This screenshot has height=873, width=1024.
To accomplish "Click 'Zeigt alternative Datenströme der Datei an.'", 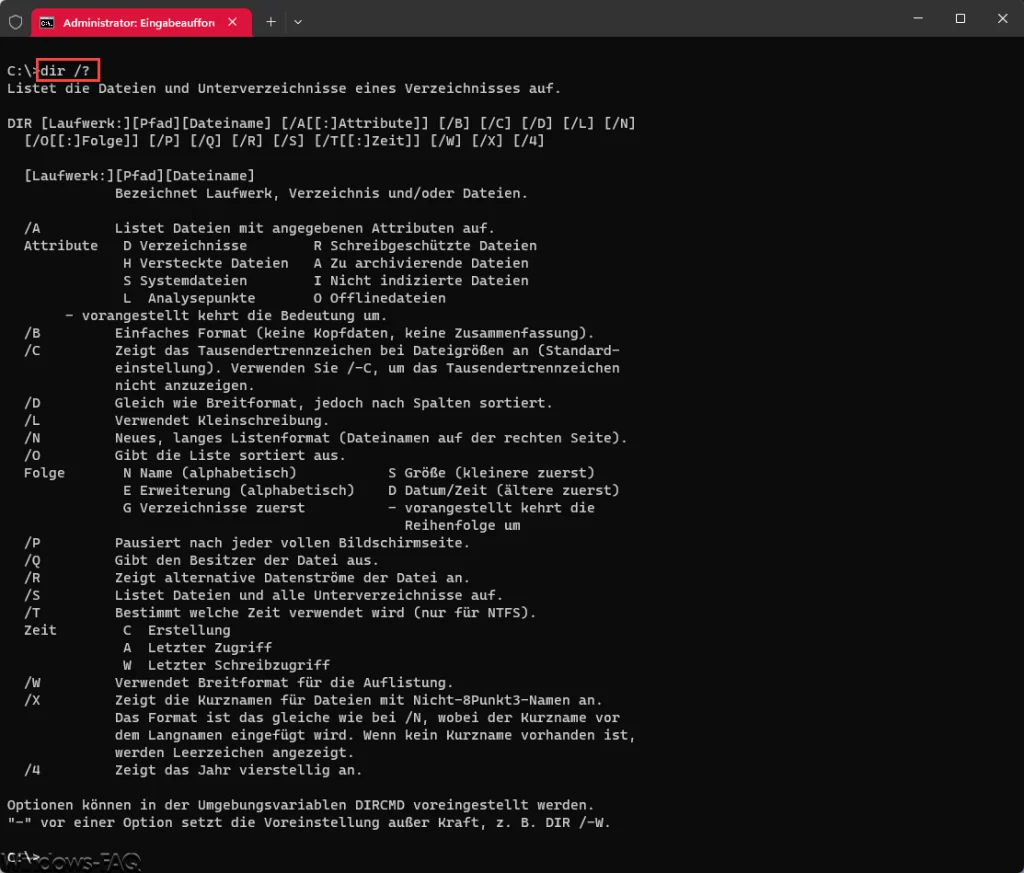I will coord(292,578).
